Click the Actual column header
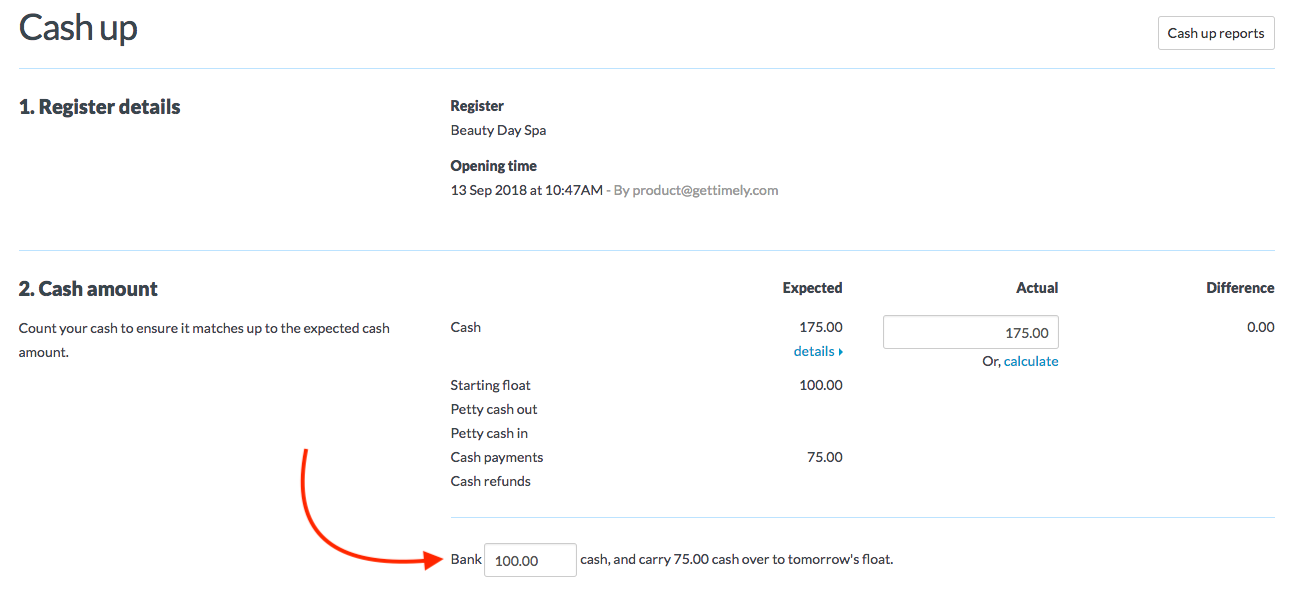This screenshot has height=590, width=1290. tap(1037, 287)
